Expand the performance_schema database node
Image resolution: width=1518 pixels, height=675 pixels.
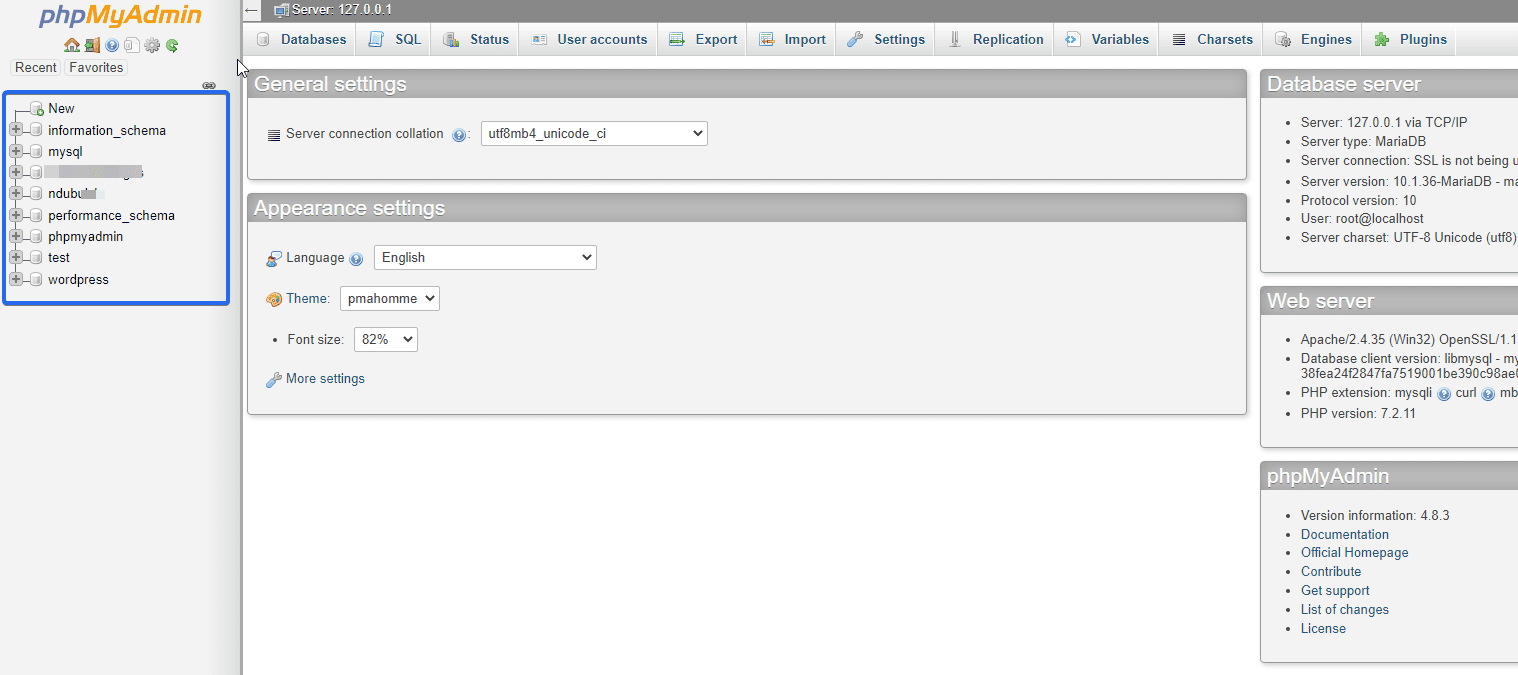(x=16, y=215)
